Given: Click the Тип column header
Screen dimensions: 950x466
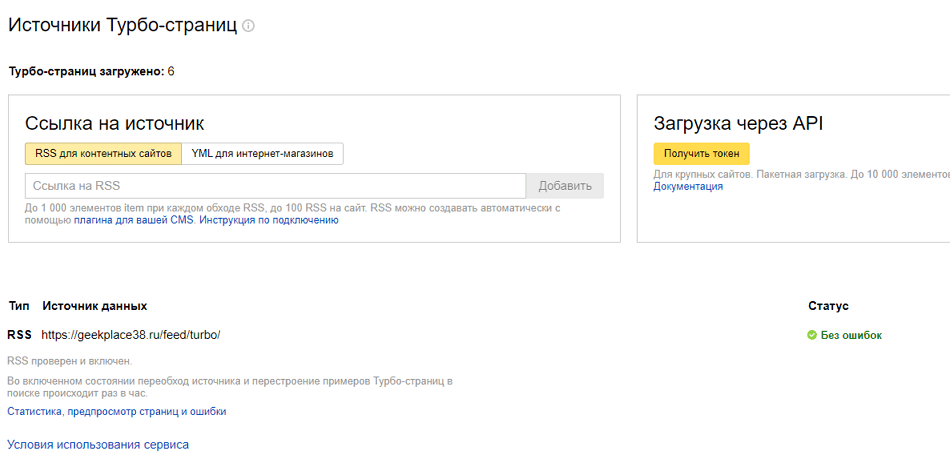Looking at the screenshot, I should pyautogui.click(x=19, y=306).
